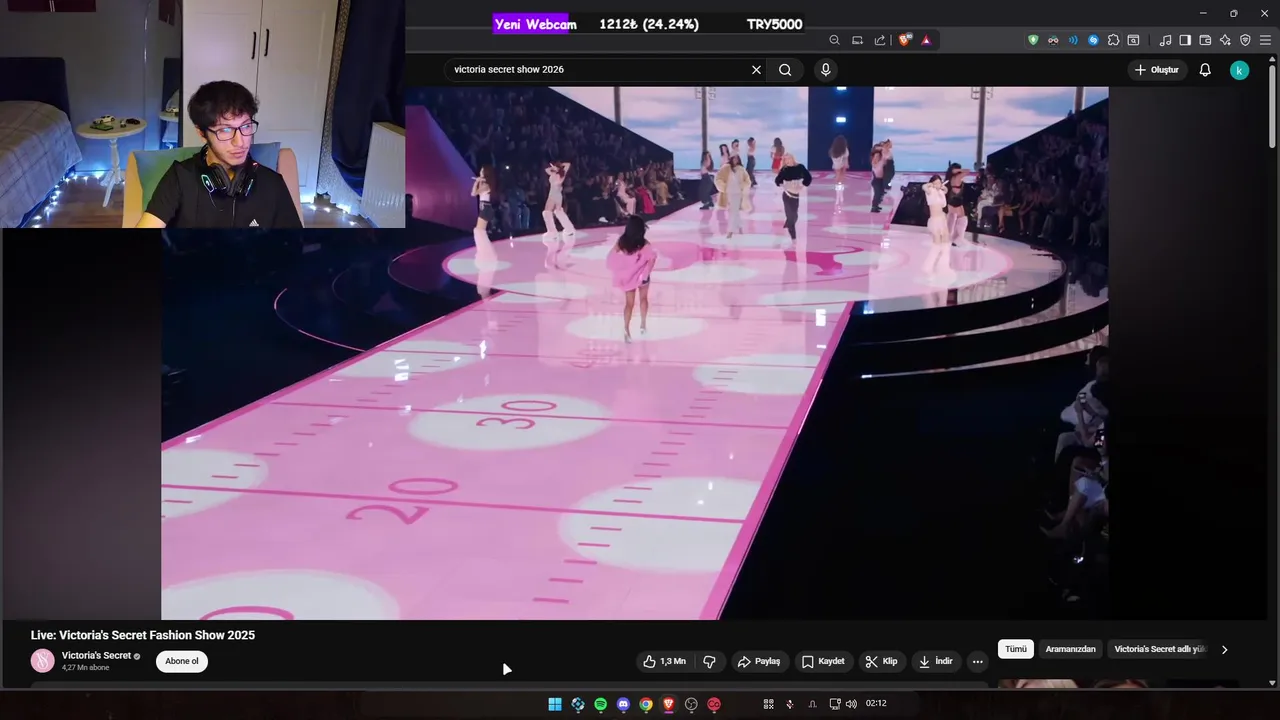Open the extensions puzzle-piece menu

click(x=1113, y=40)
